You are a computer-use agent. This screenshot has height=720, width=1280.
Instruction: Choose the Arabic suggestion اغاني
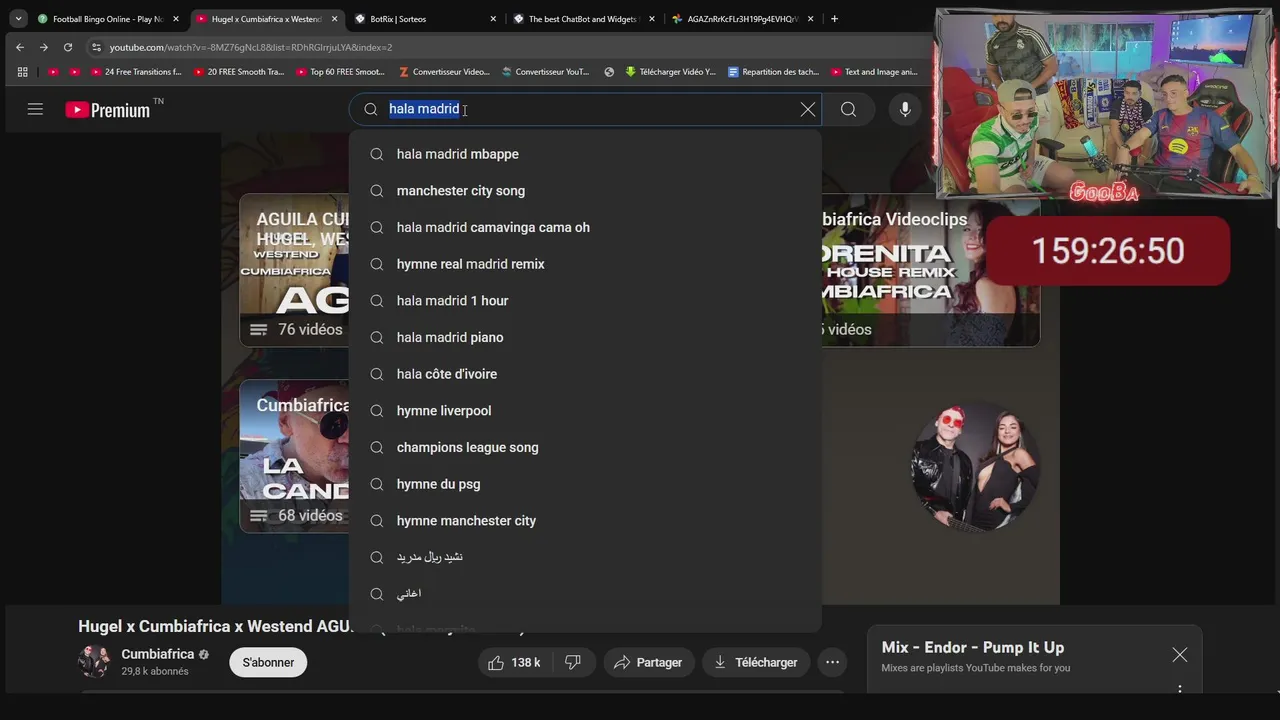[585, 594]
